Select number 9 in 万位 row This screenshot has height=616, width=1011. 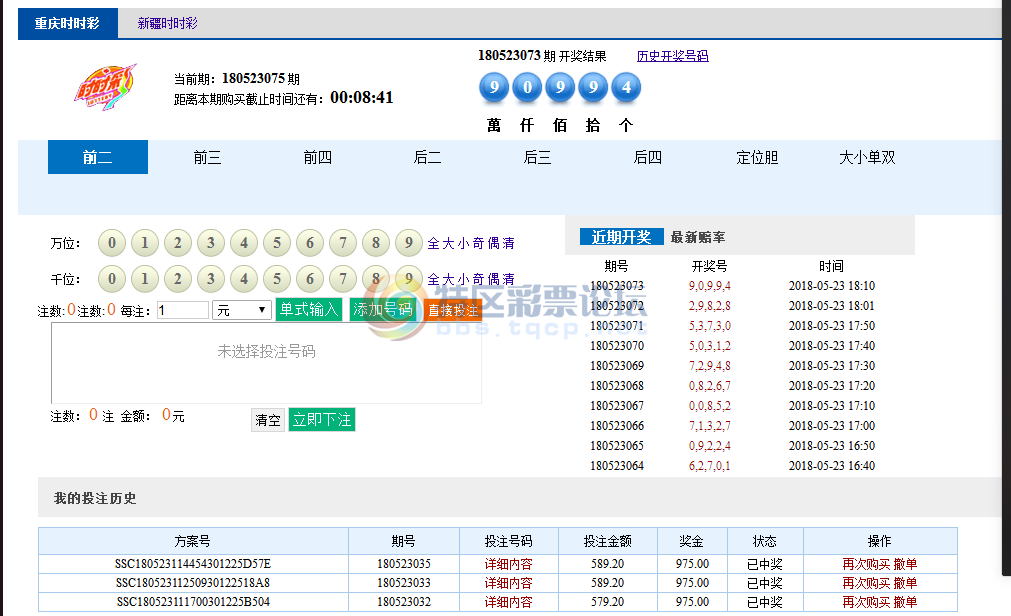(408, 243)
